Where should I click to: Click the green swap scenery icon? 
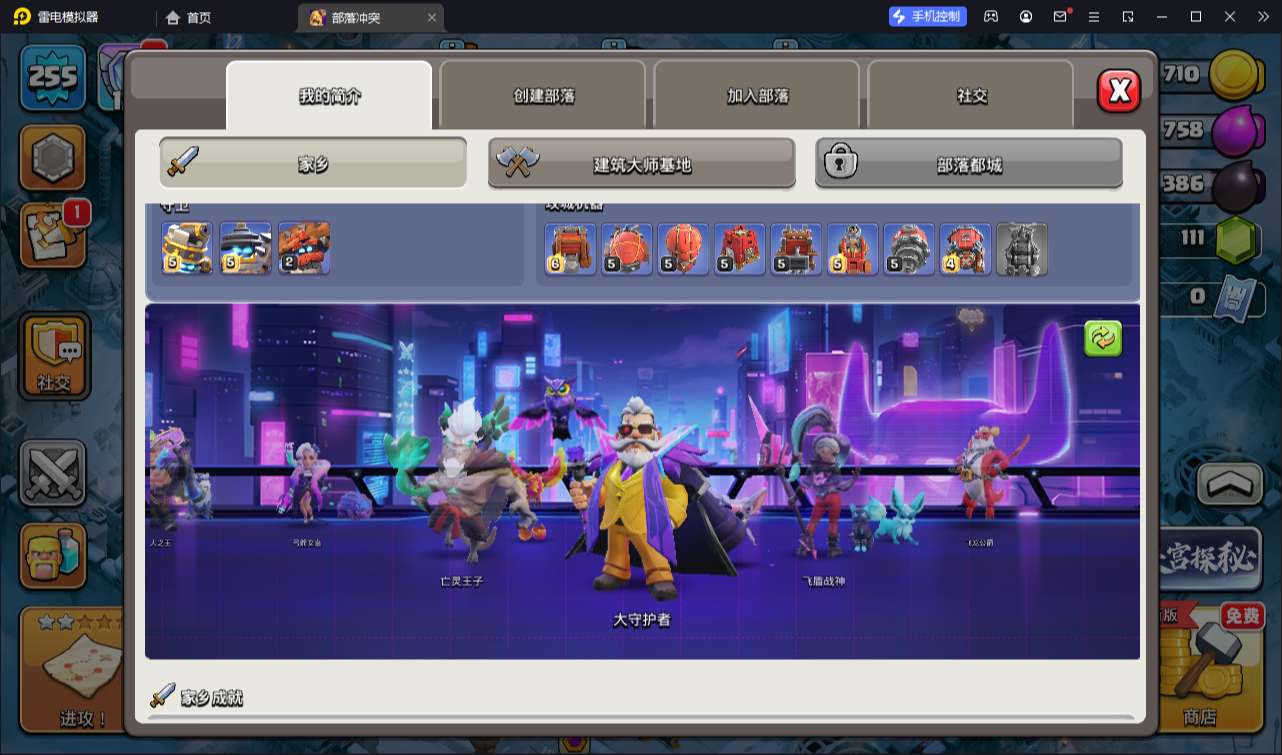pos(1103,339)
